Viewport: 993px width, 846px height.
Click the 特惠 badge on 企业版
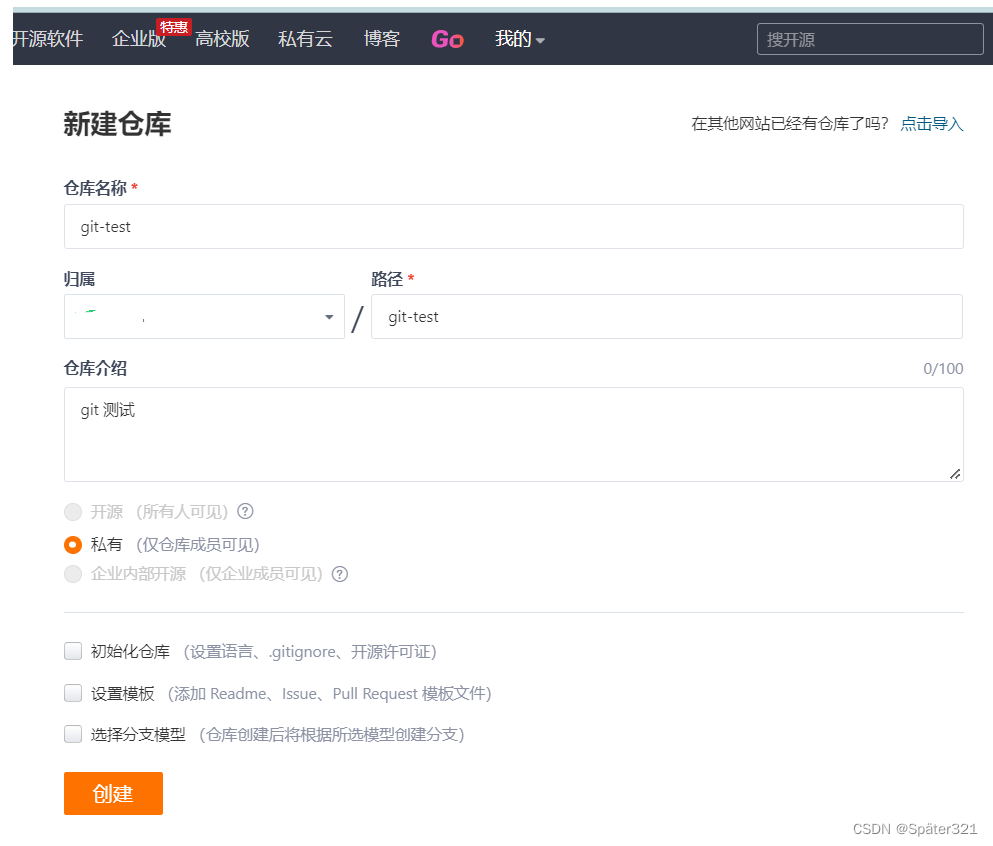click(x=174, y=27)
